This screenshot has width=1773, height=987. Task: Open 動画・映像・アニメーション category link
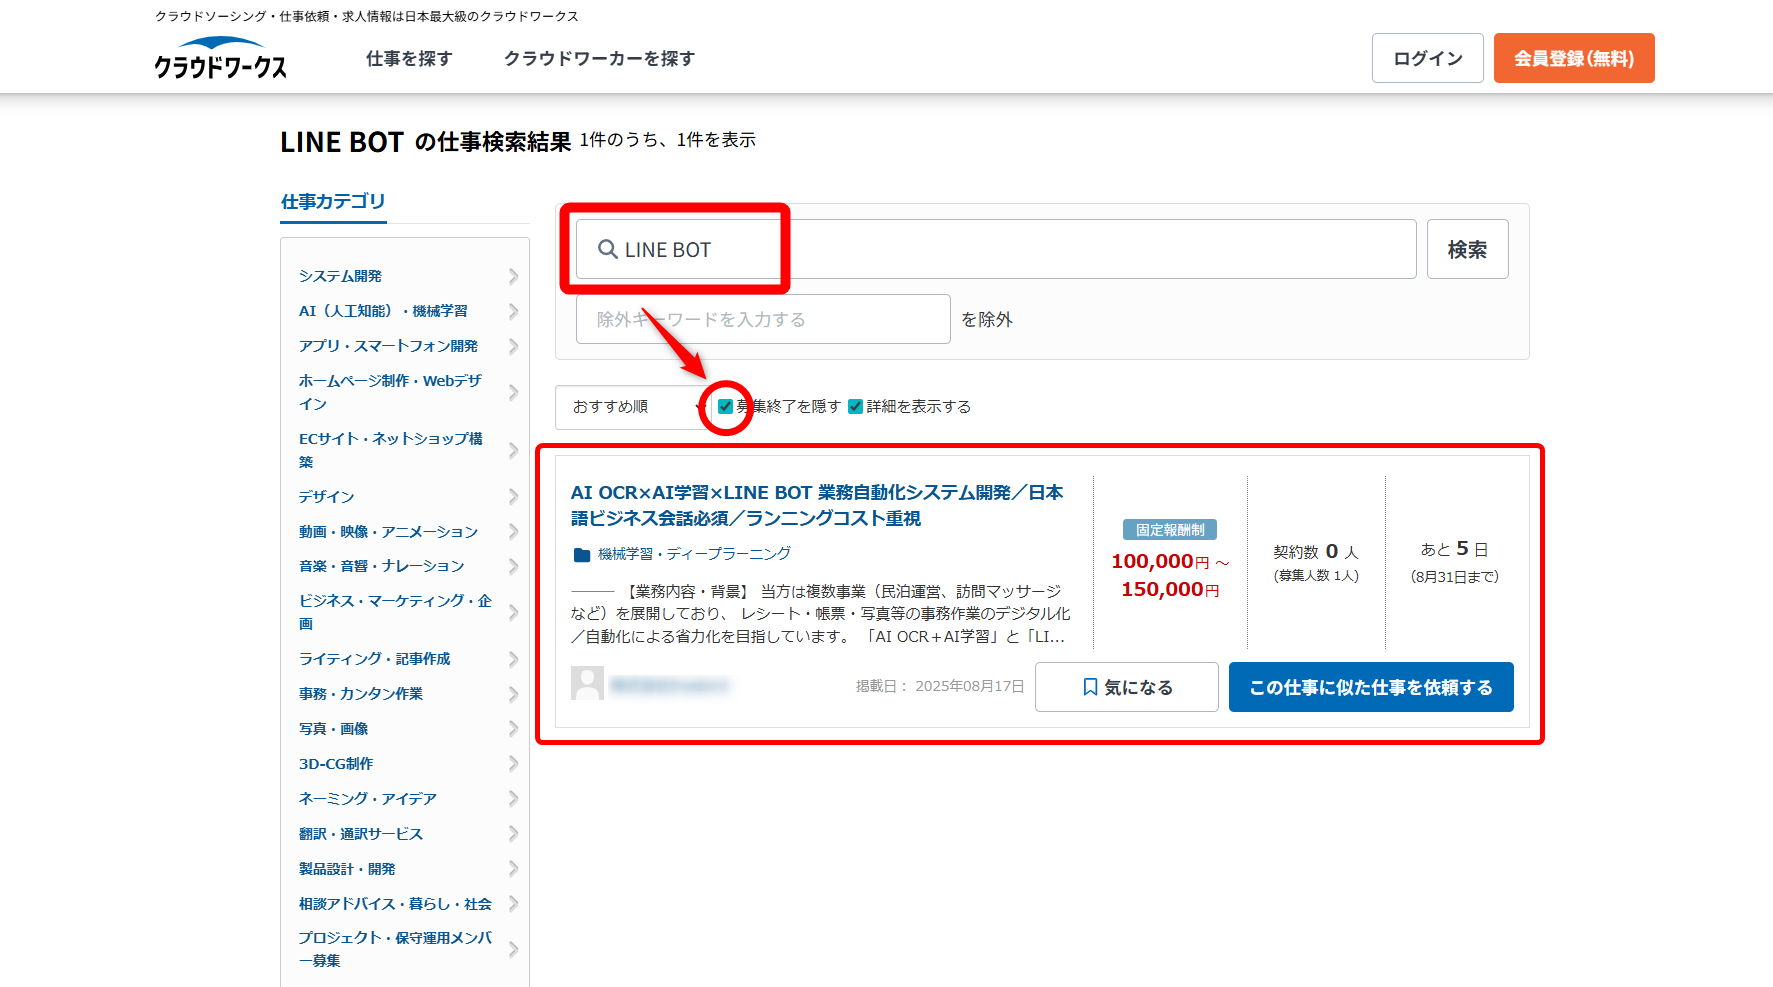388,531
